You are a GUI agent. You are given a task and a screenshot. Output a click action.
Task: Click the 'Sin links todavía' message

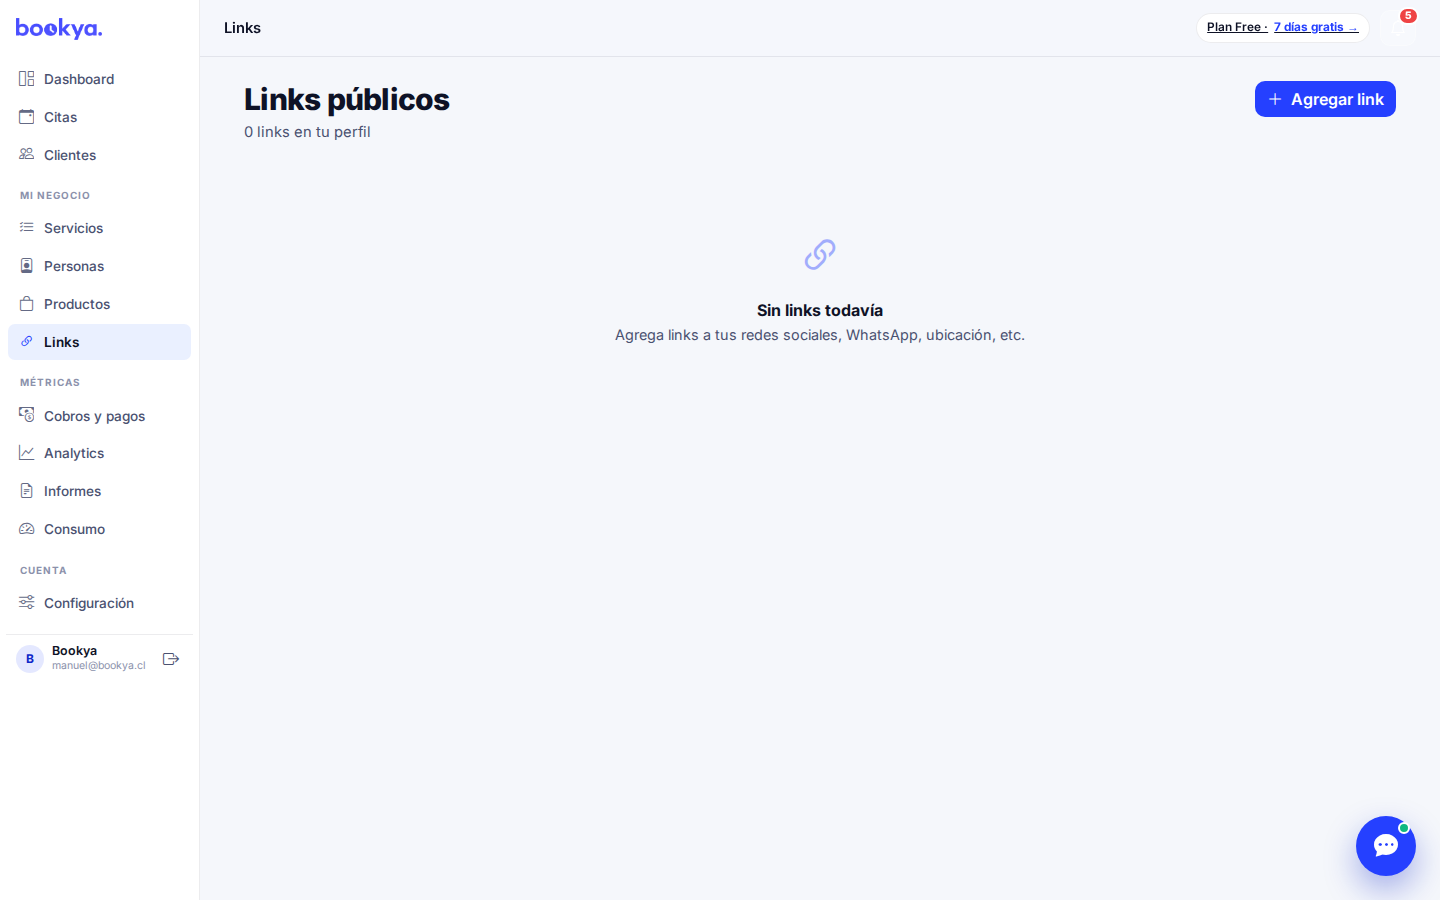click(820, 310)
